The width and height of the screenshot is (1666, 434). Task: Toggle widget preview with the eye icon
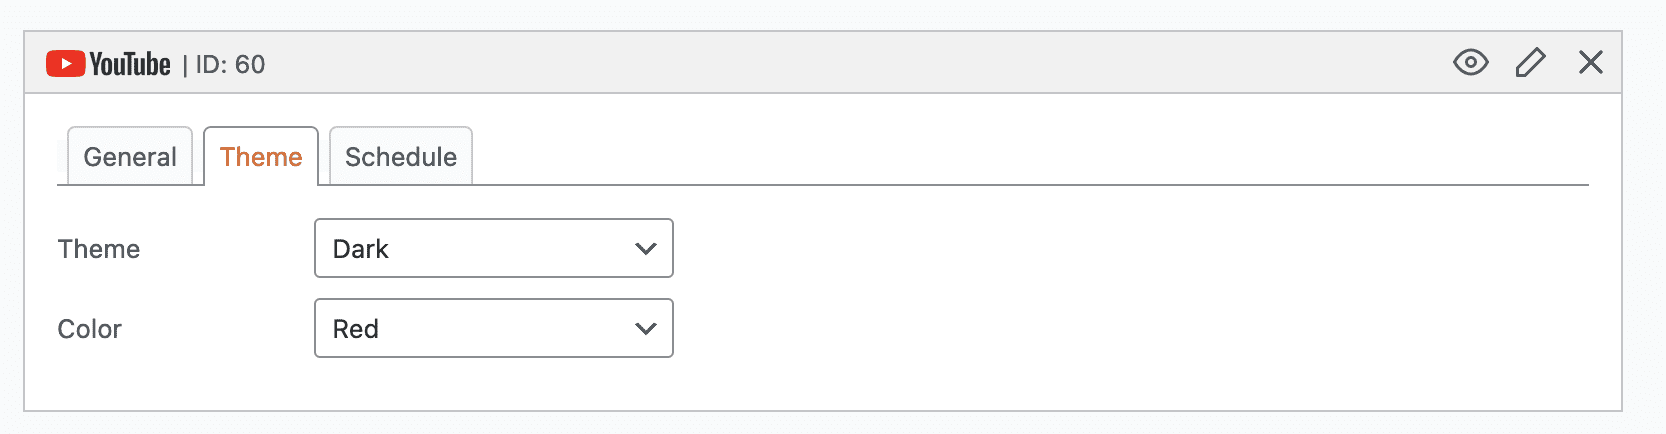tap(1470, 63)
